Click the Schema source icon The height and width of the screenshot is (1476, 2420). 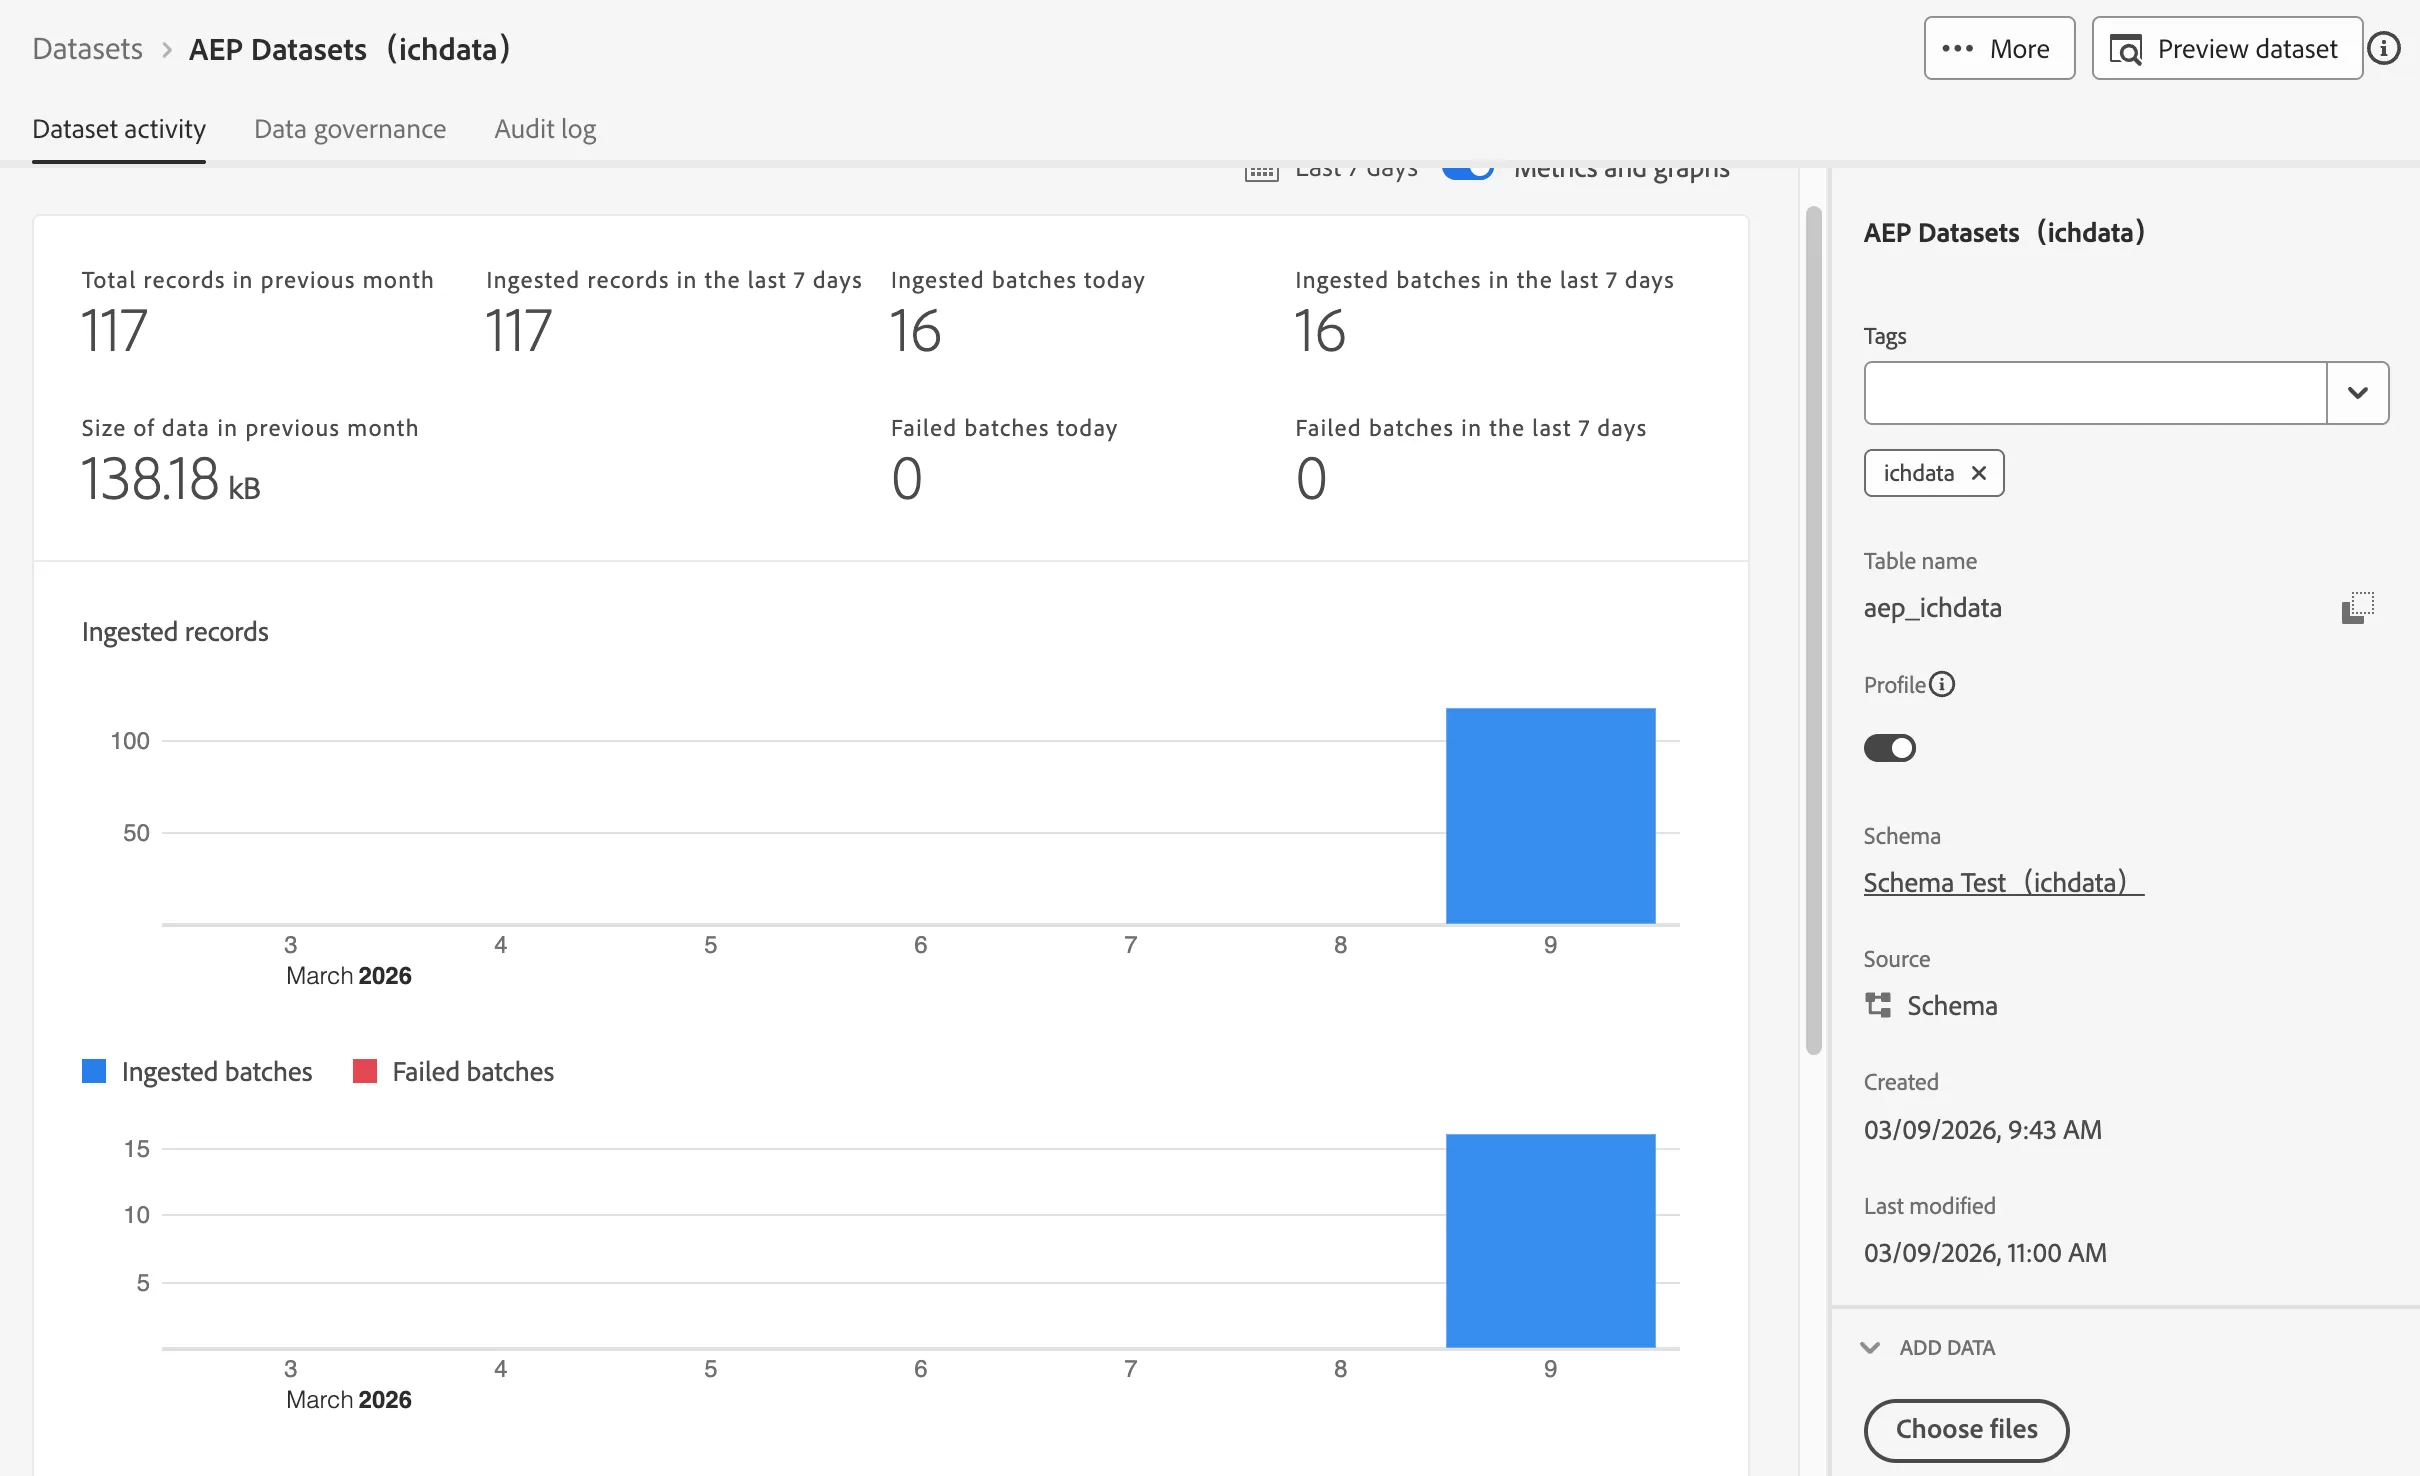click(1878, 1005)
